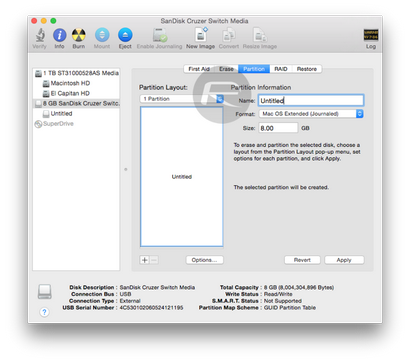Click the green zoom window button
Image resolution: width=410 pixels, height=362 pixels.
[x=53, y=21]
